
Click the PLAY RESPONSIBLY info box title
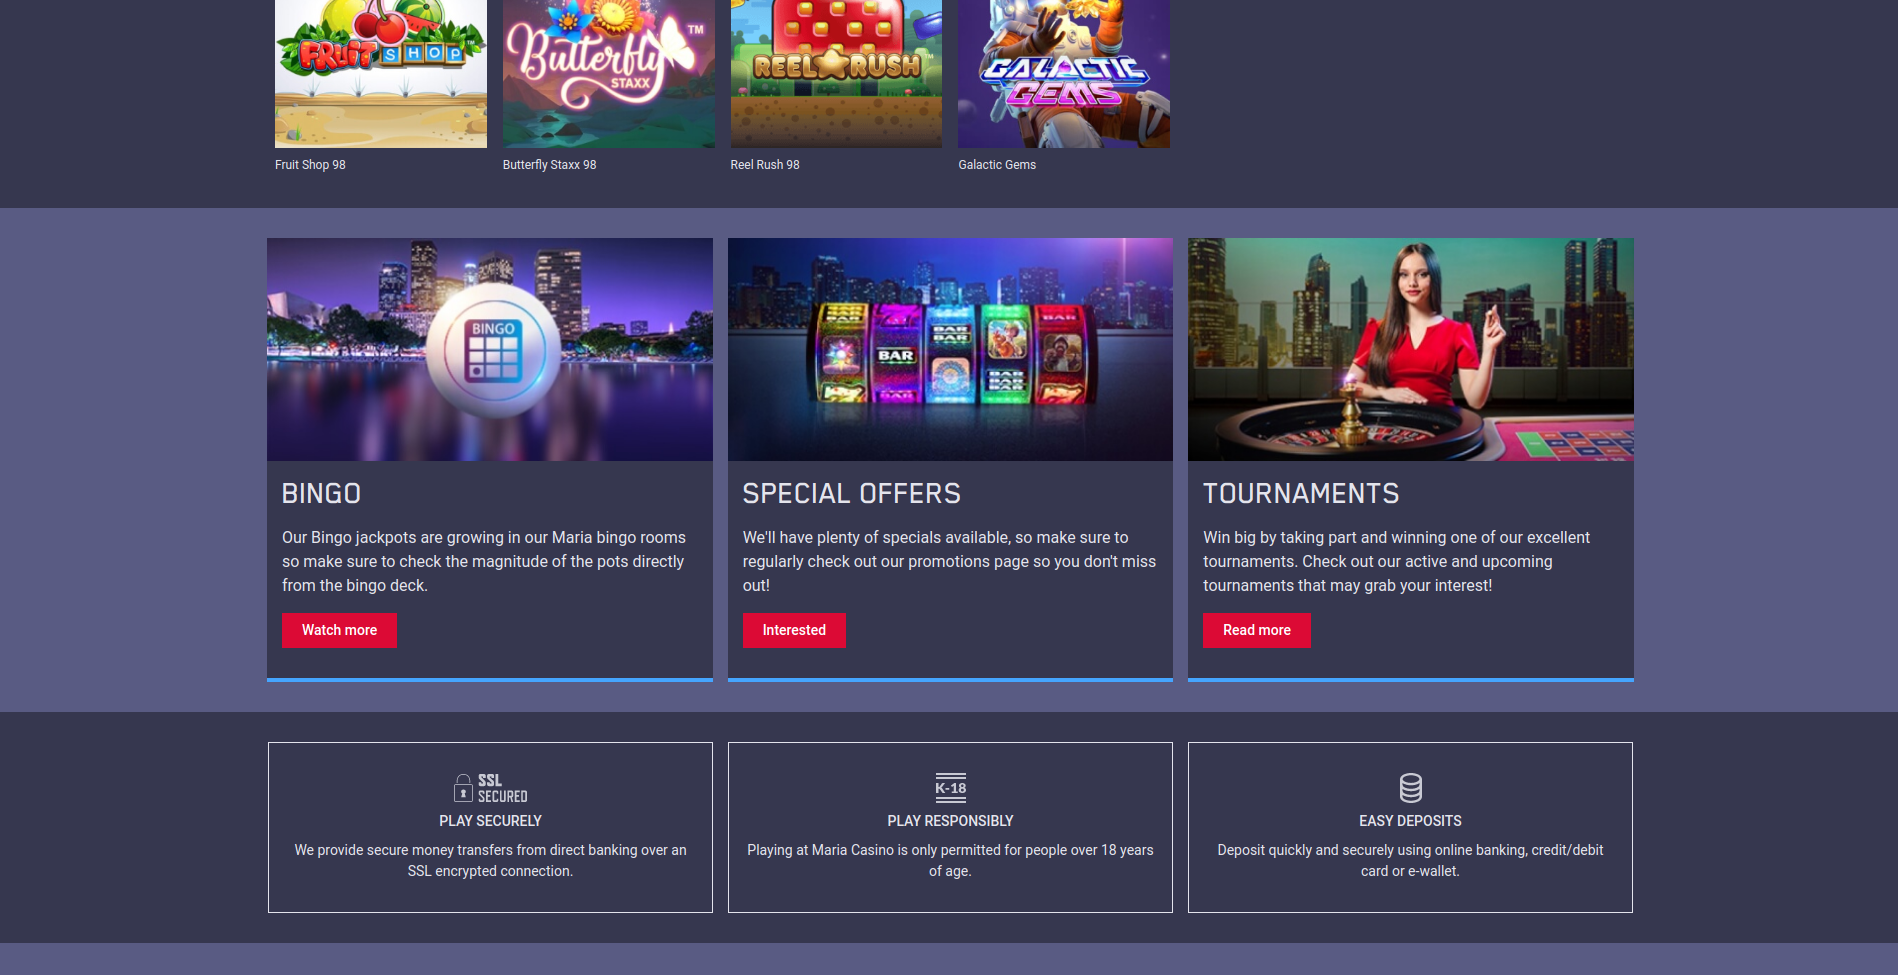(950, 821)
